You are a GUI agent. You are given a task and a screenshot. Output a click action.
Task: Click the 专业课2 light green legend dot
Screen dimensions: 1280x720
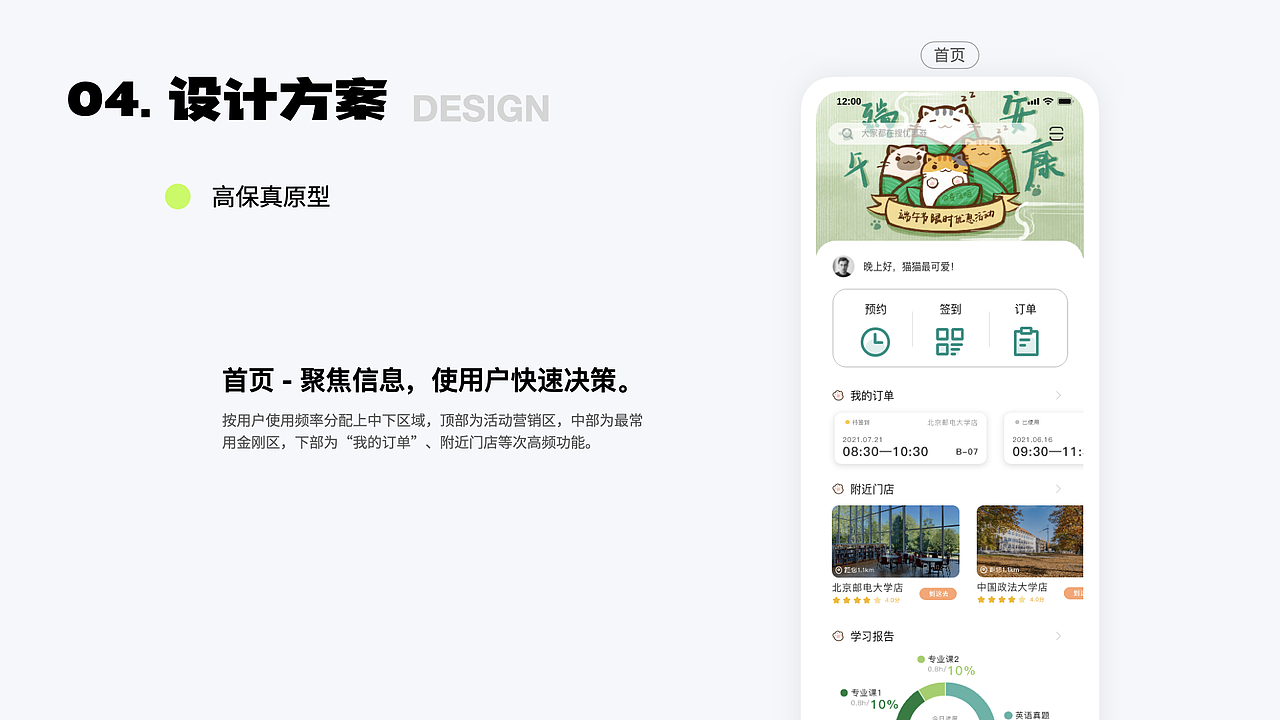921,659
